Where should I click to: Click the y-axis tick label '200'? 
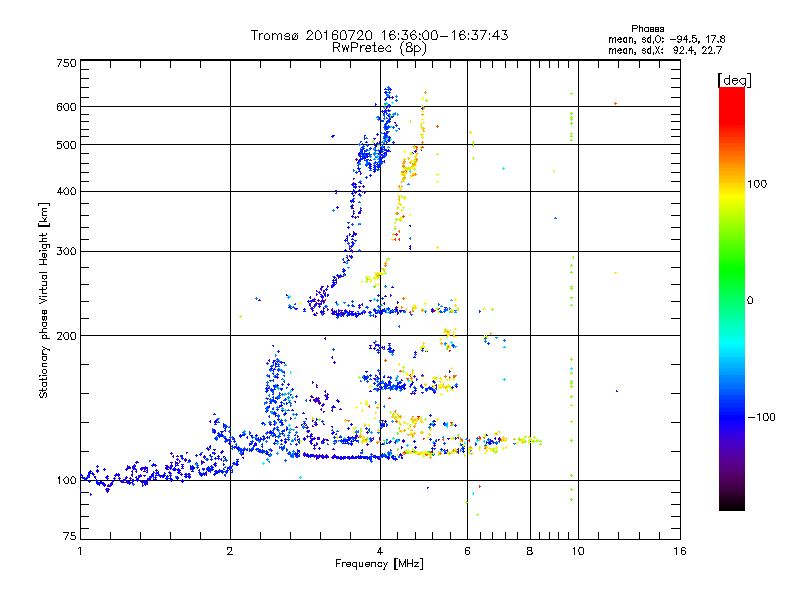[x=66, y=336]
